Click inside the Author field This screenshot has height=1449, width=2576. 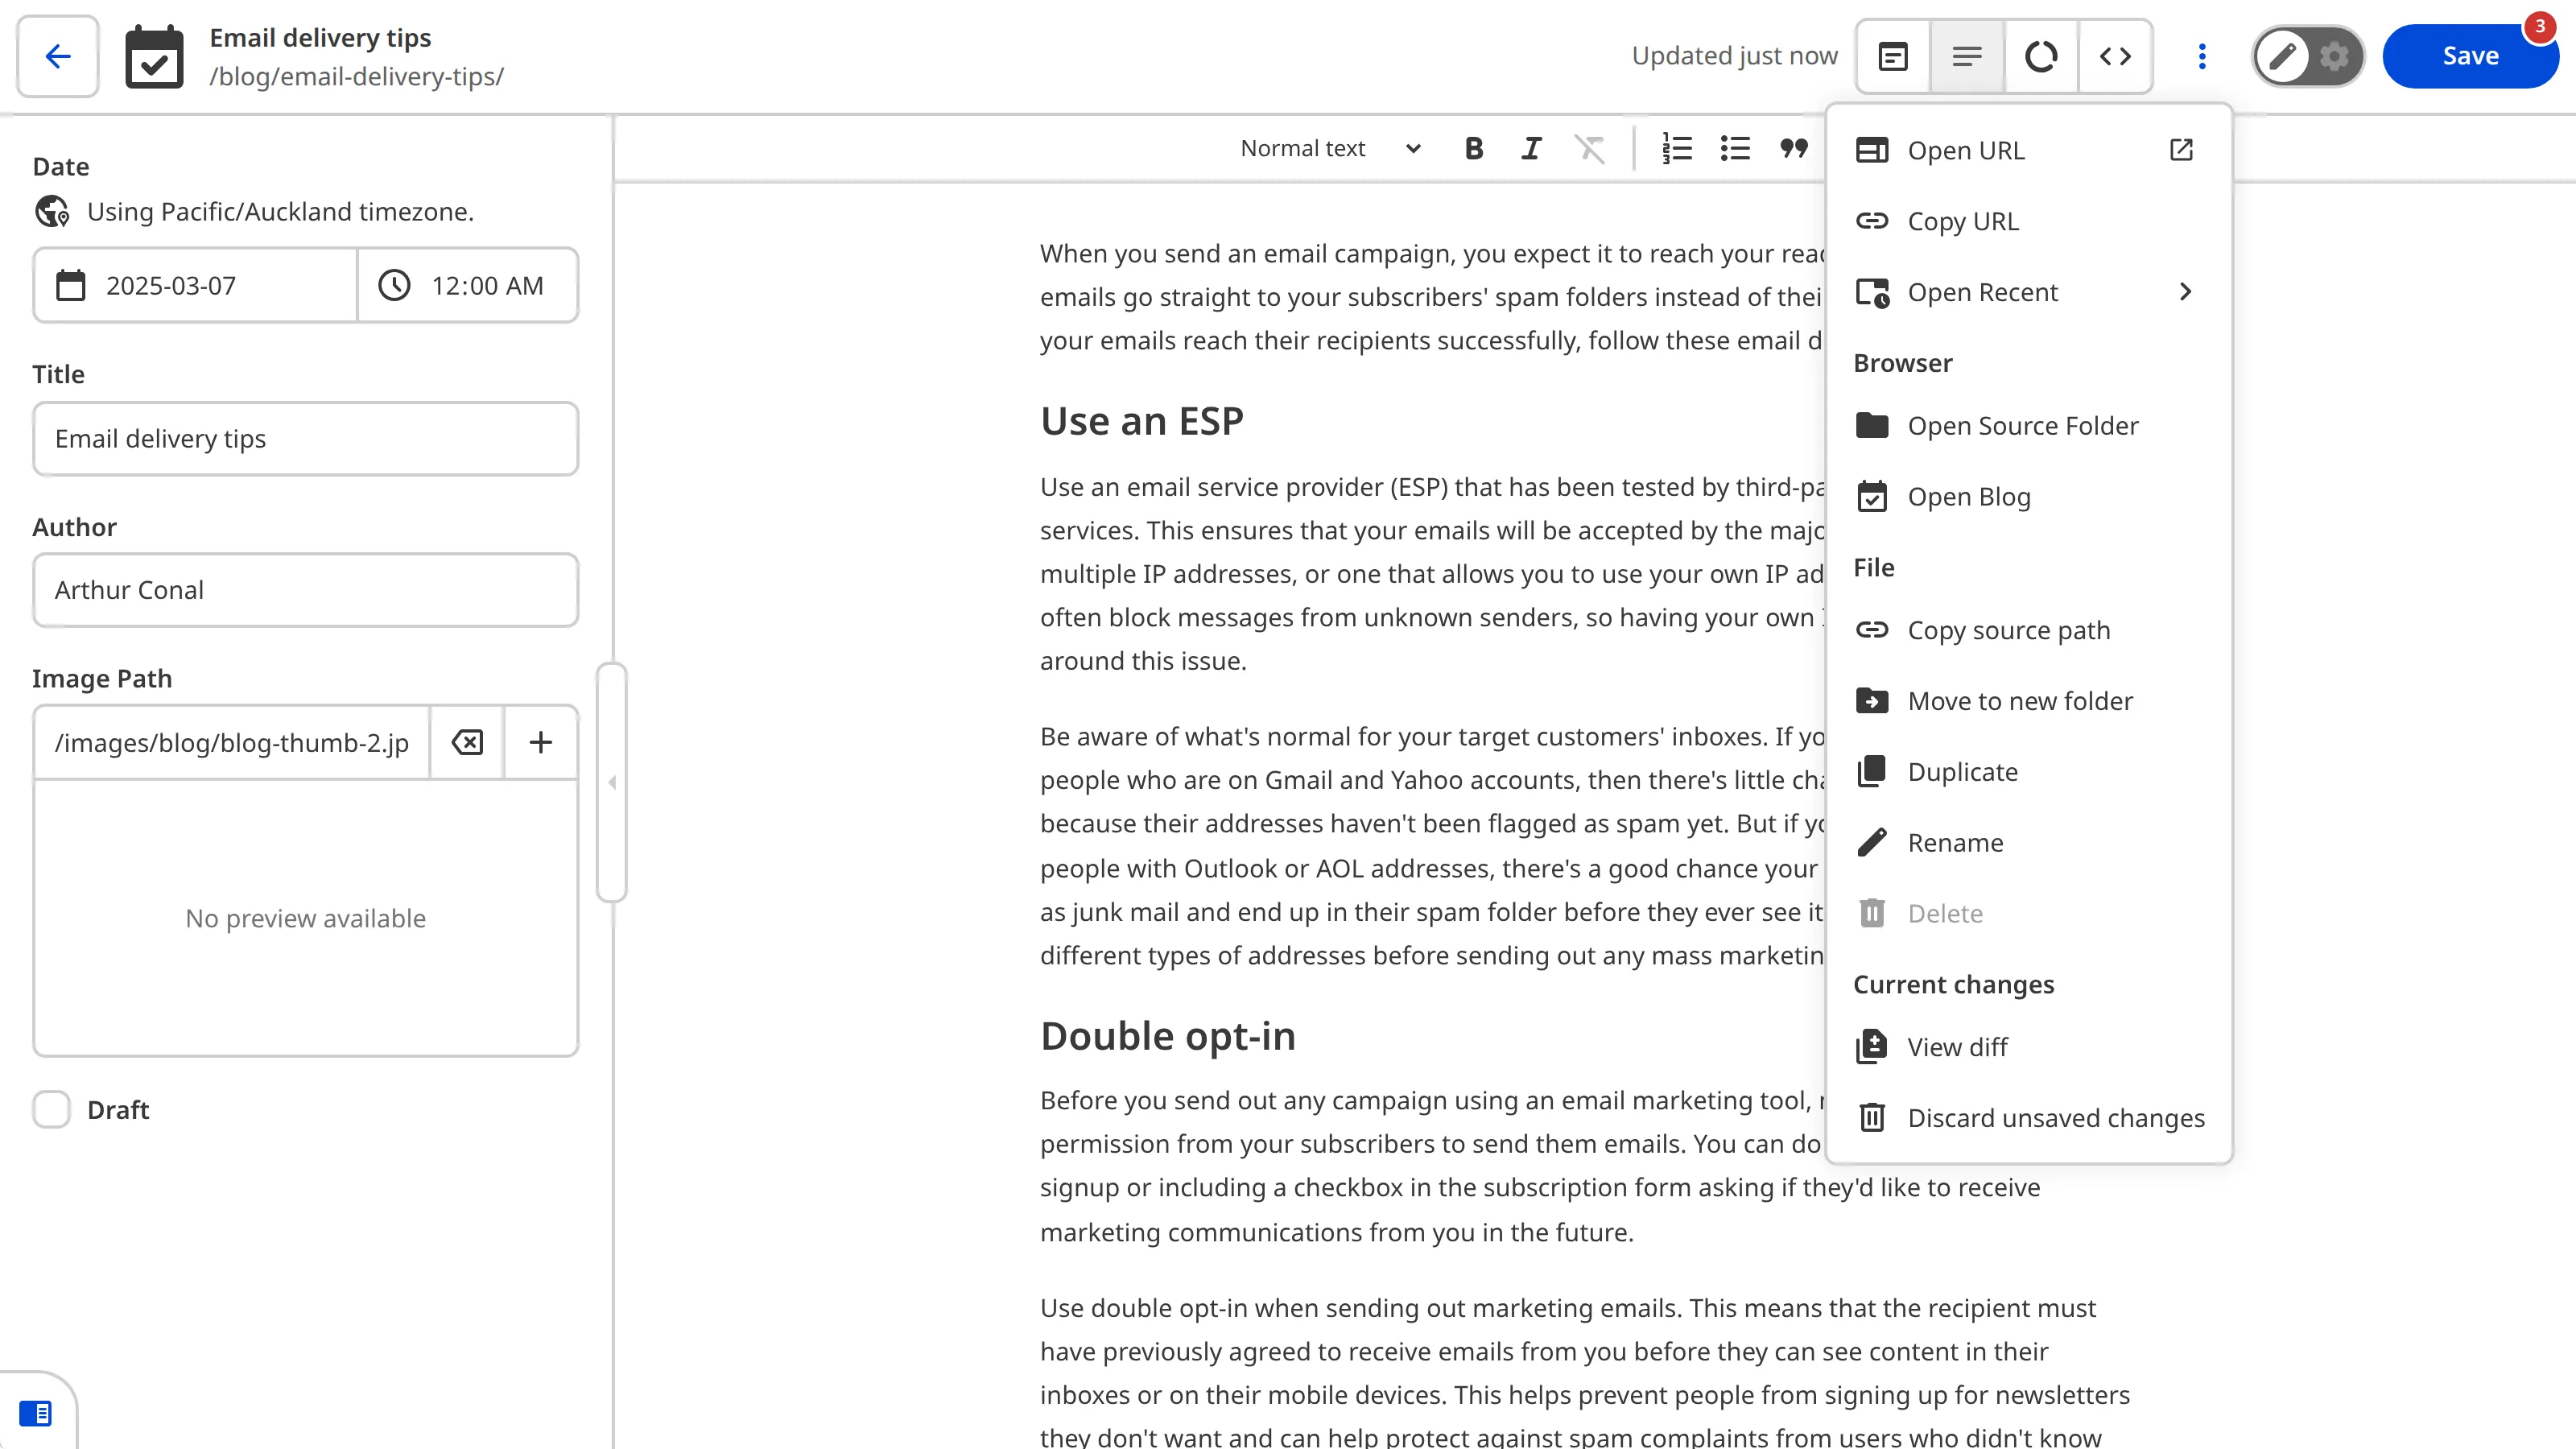click(305, 590)
